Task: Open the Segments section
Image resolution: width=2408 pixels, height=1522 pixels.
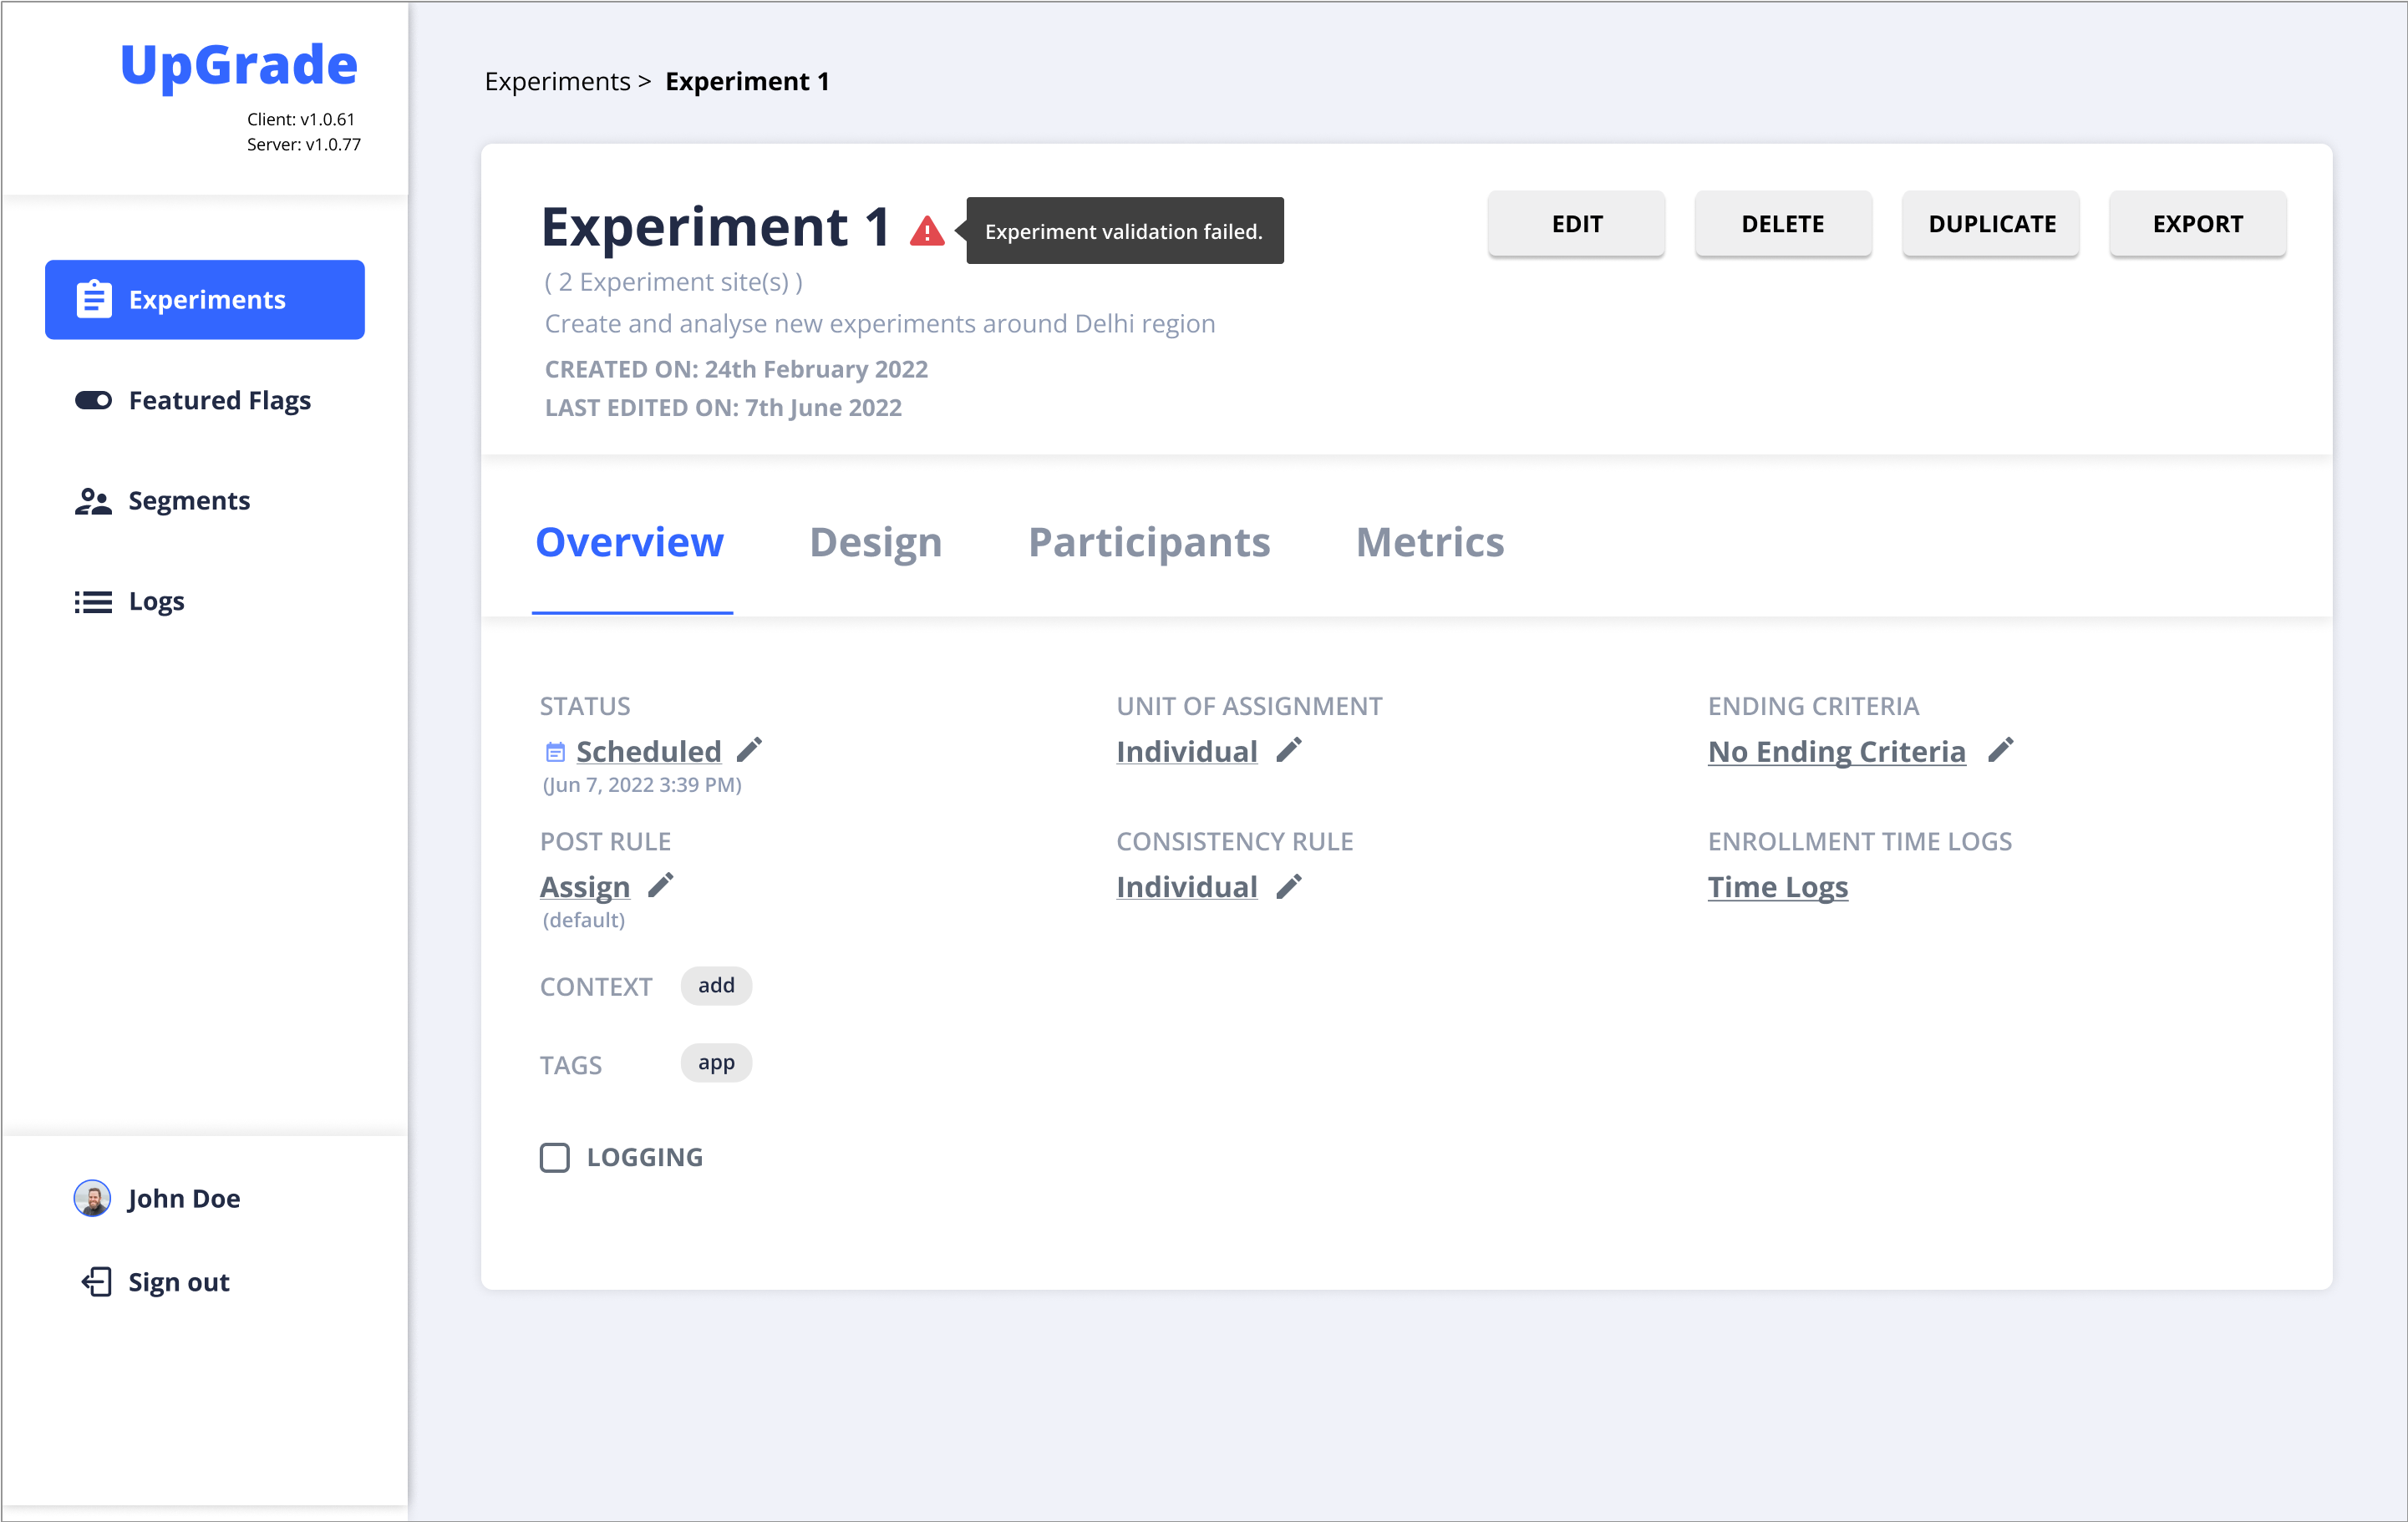Action: click(x=188, y=500)
